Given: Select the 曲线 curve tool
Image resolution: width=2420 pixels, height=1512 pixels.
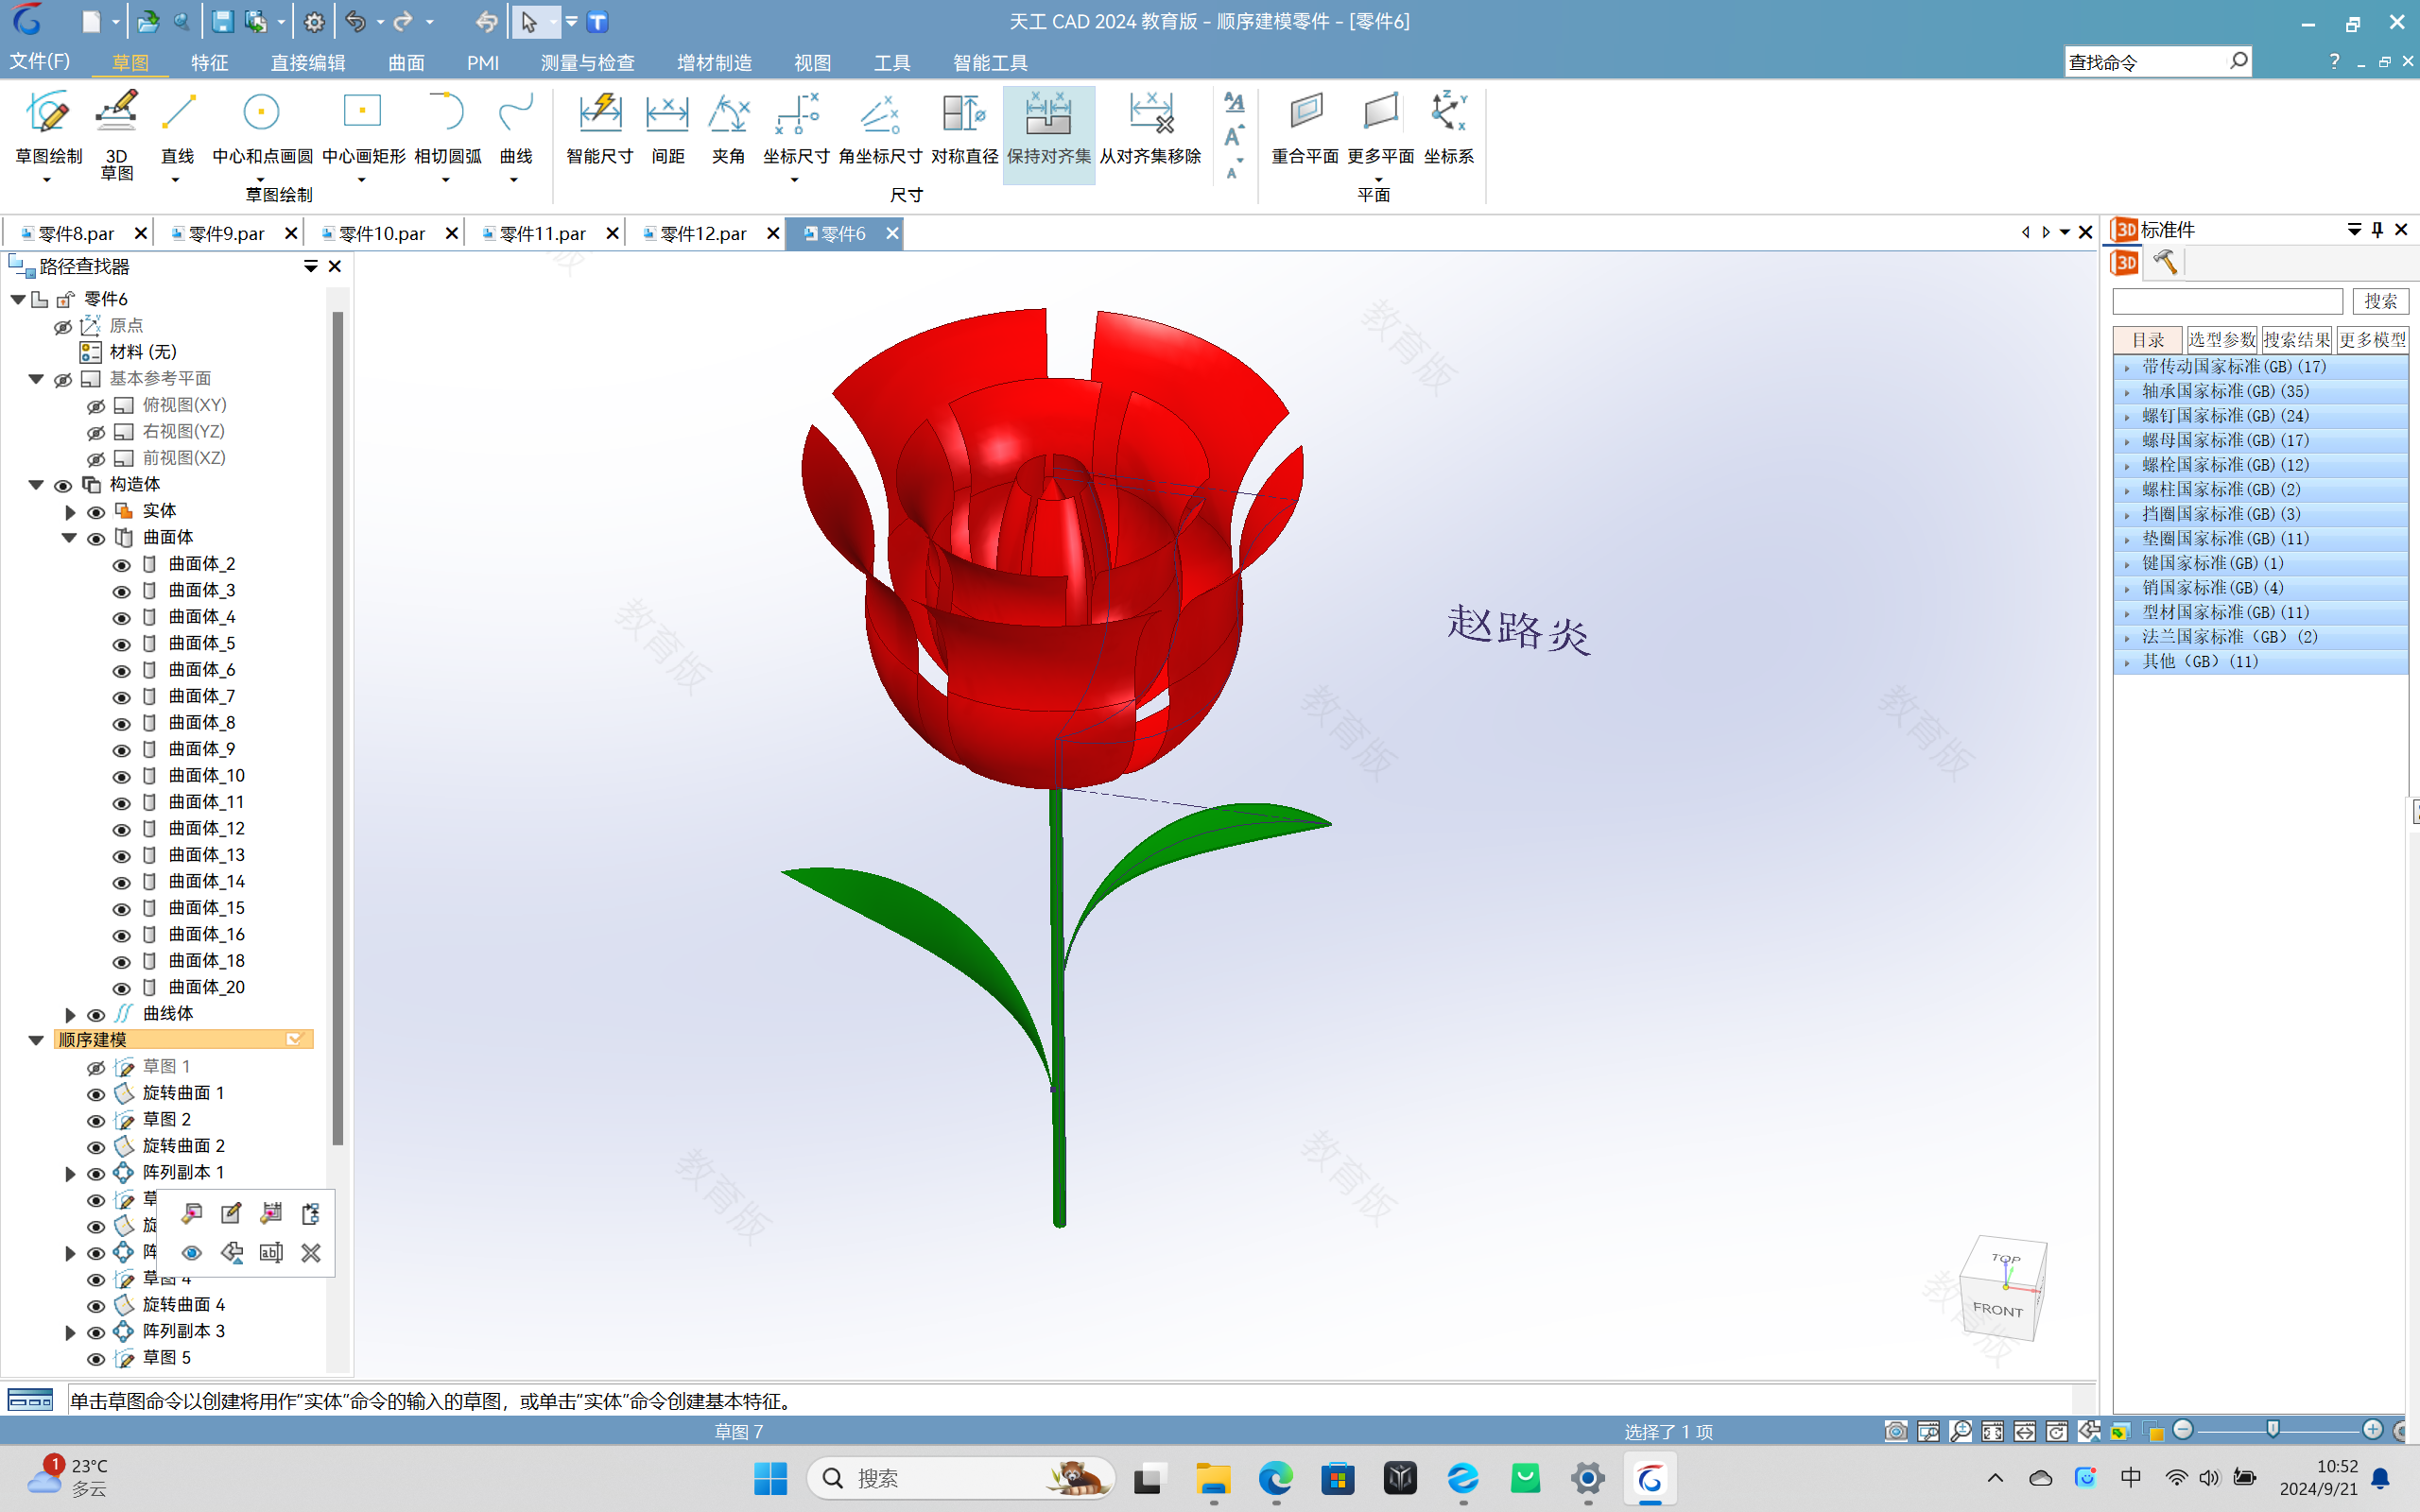Looking at the screenshot, I should tap(515, 128).
